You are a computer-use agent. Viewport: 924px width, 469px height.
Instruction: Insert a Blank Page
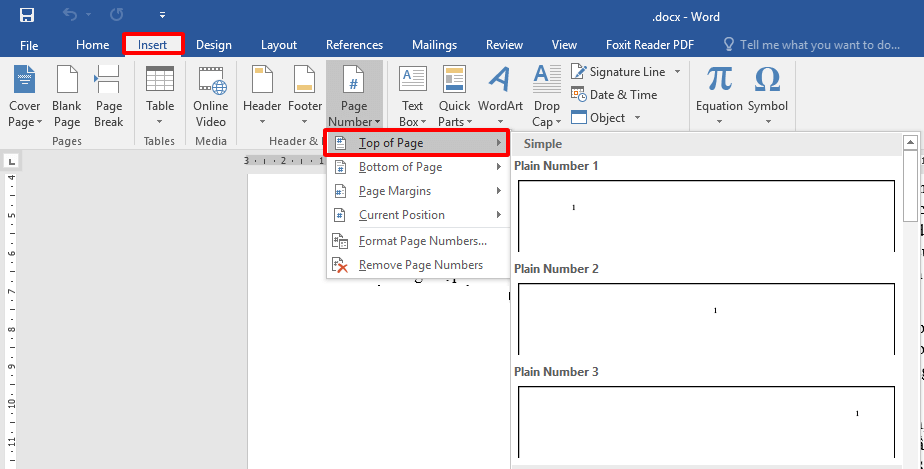tap(66, 97)
